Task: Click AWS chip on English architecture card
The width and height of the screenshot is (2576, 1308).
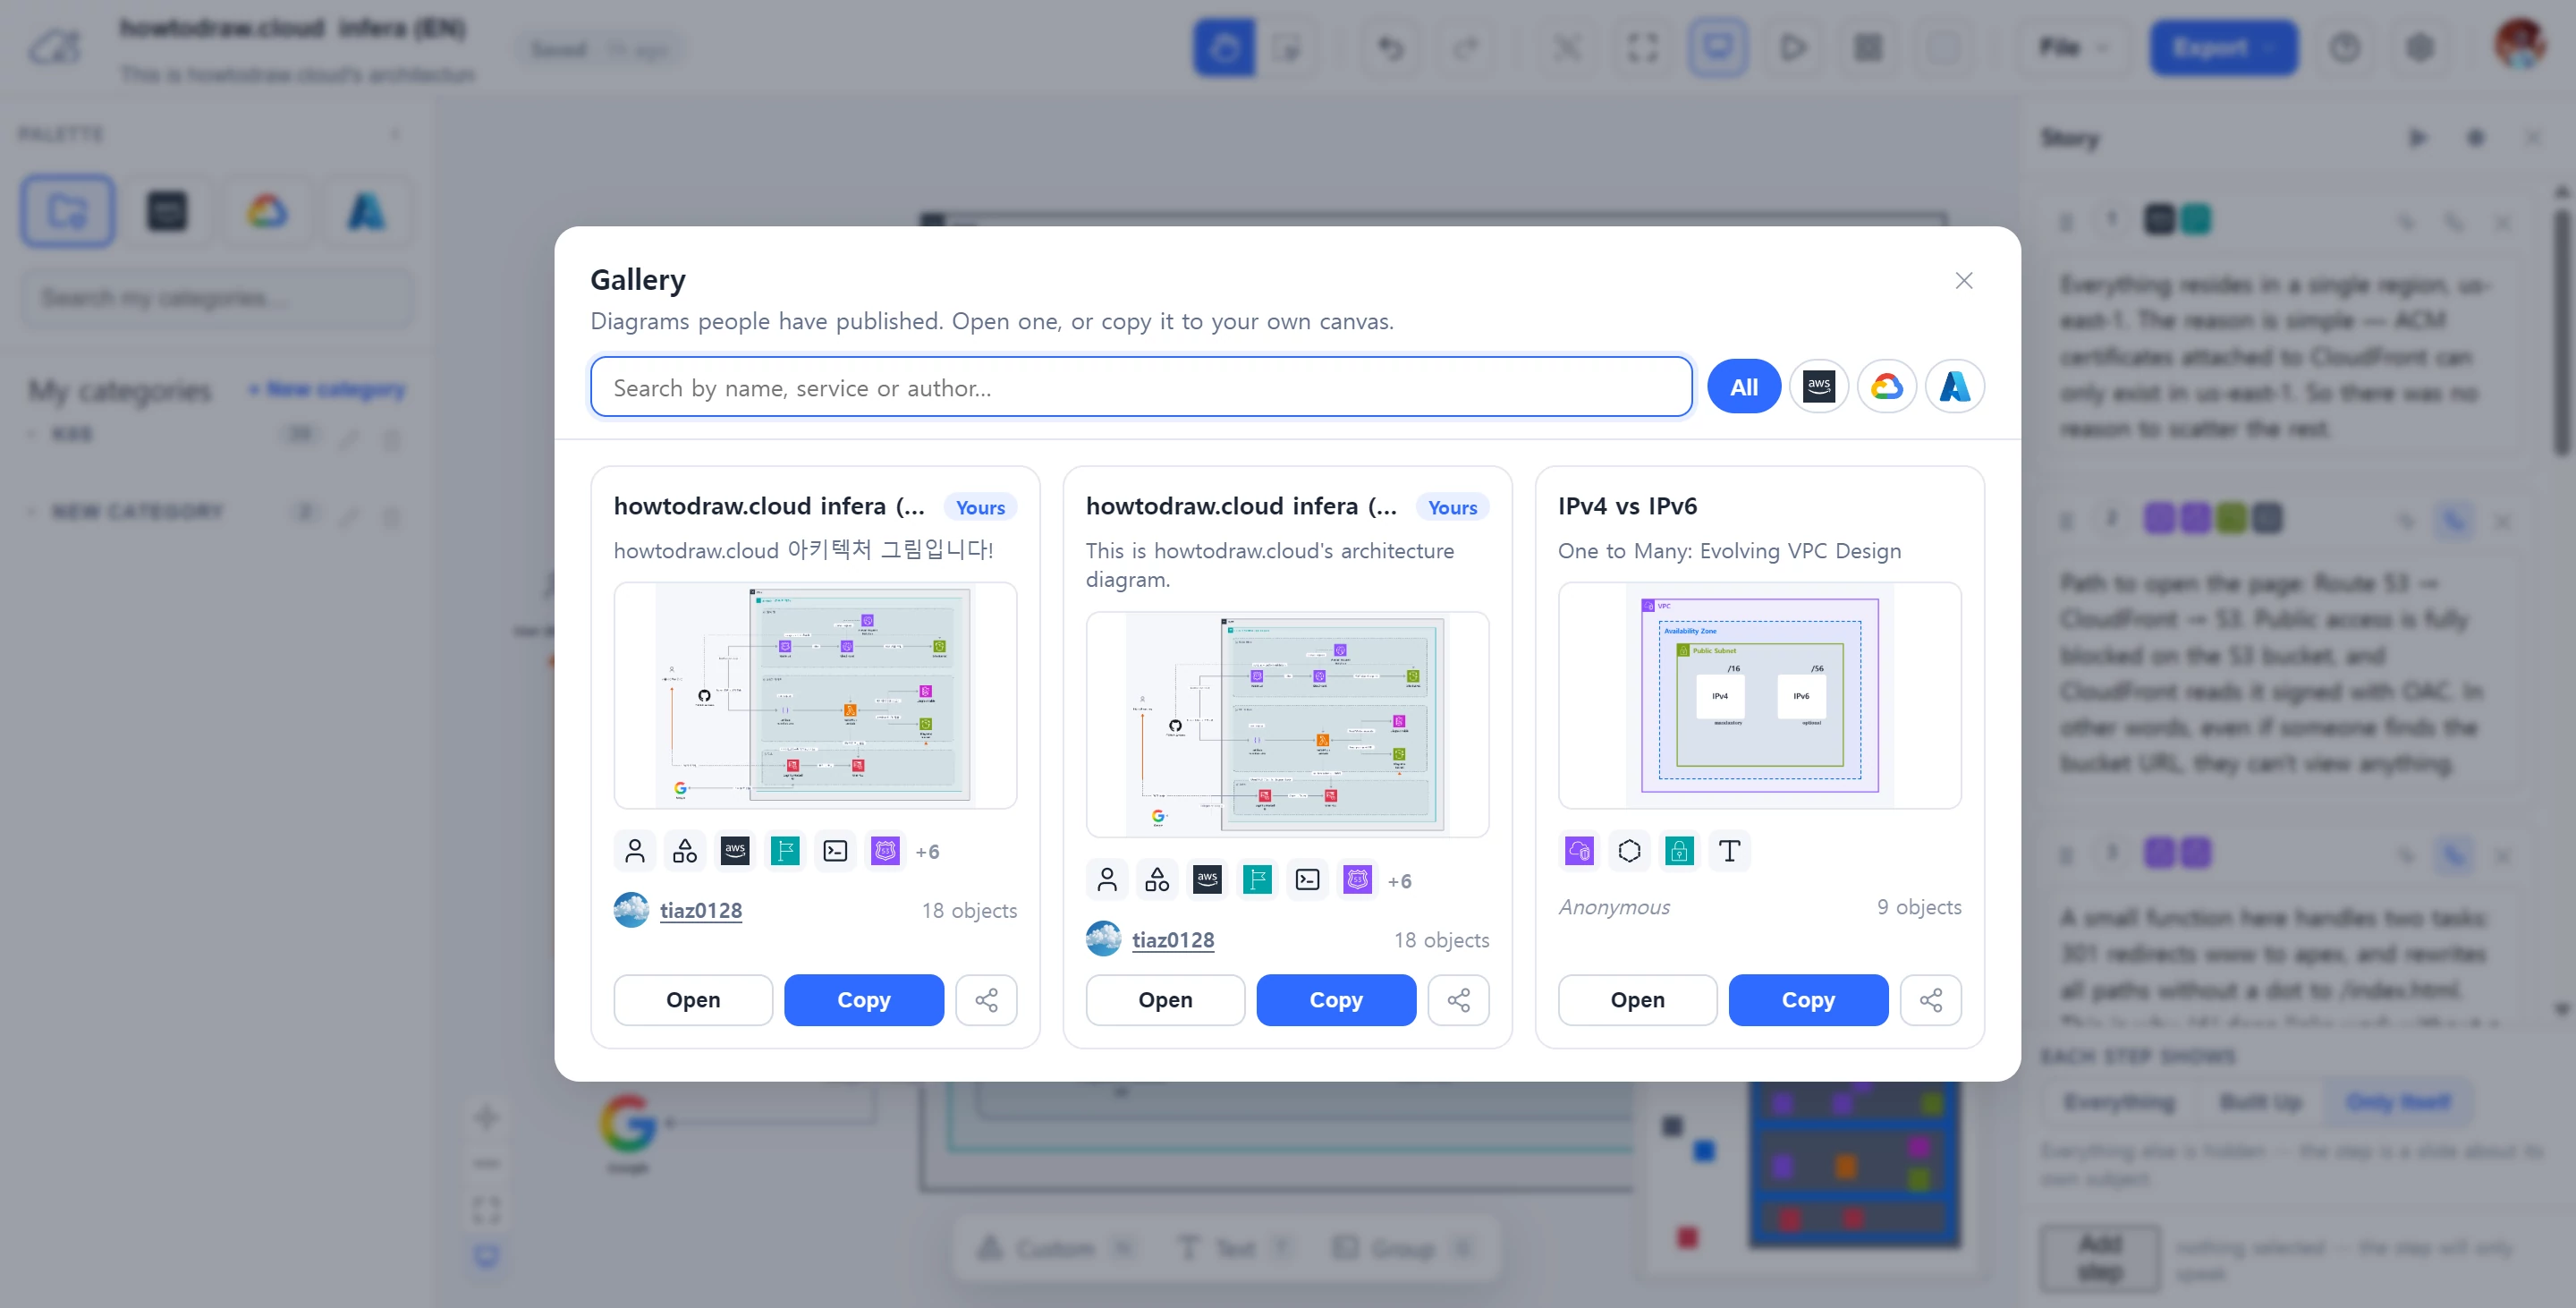Action: click(1206, 880)
